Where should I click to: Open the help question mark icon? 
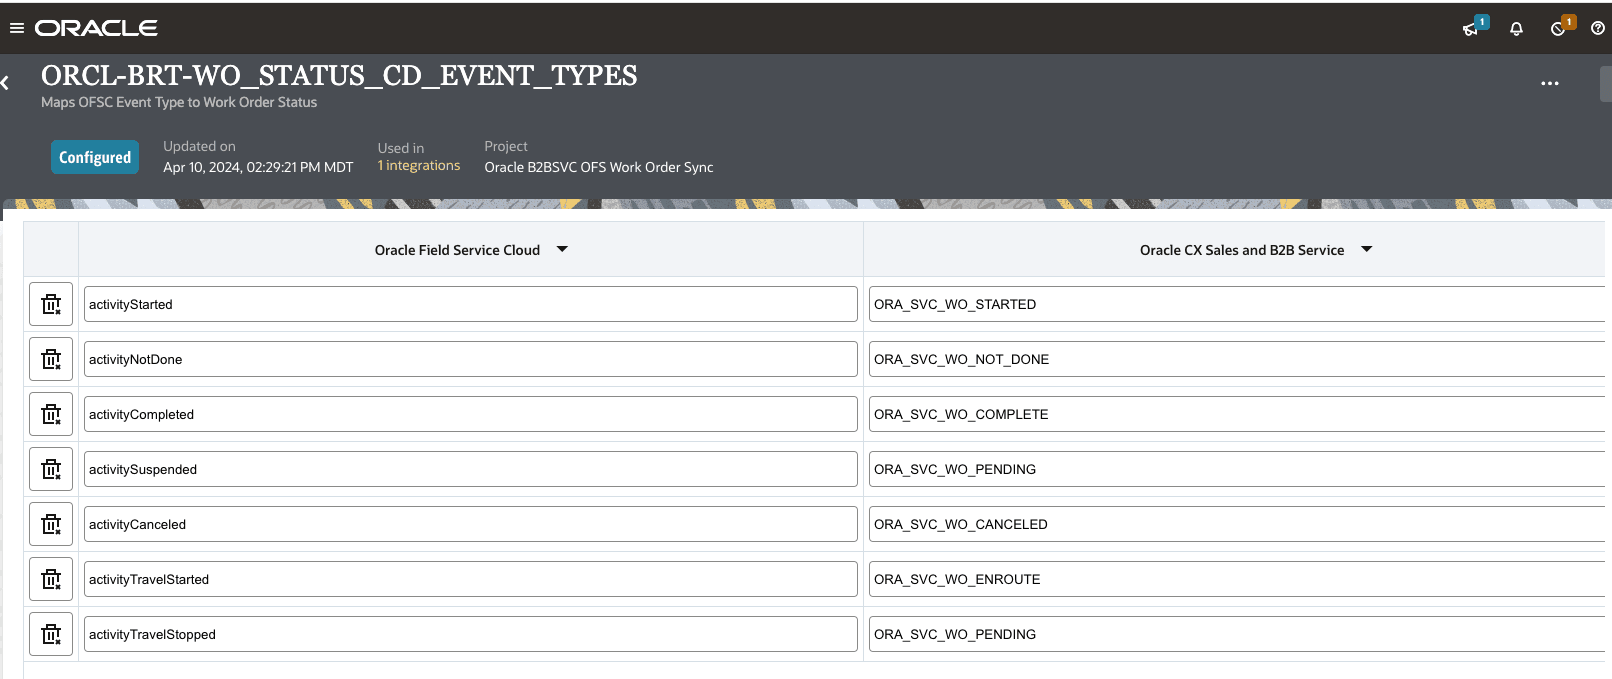point(1597,29)
